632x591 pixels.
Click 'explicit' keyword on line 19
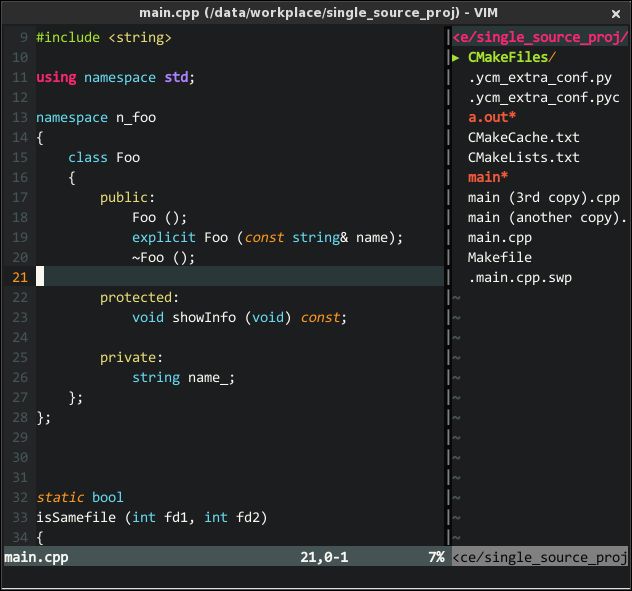click(x=164, y=237)
